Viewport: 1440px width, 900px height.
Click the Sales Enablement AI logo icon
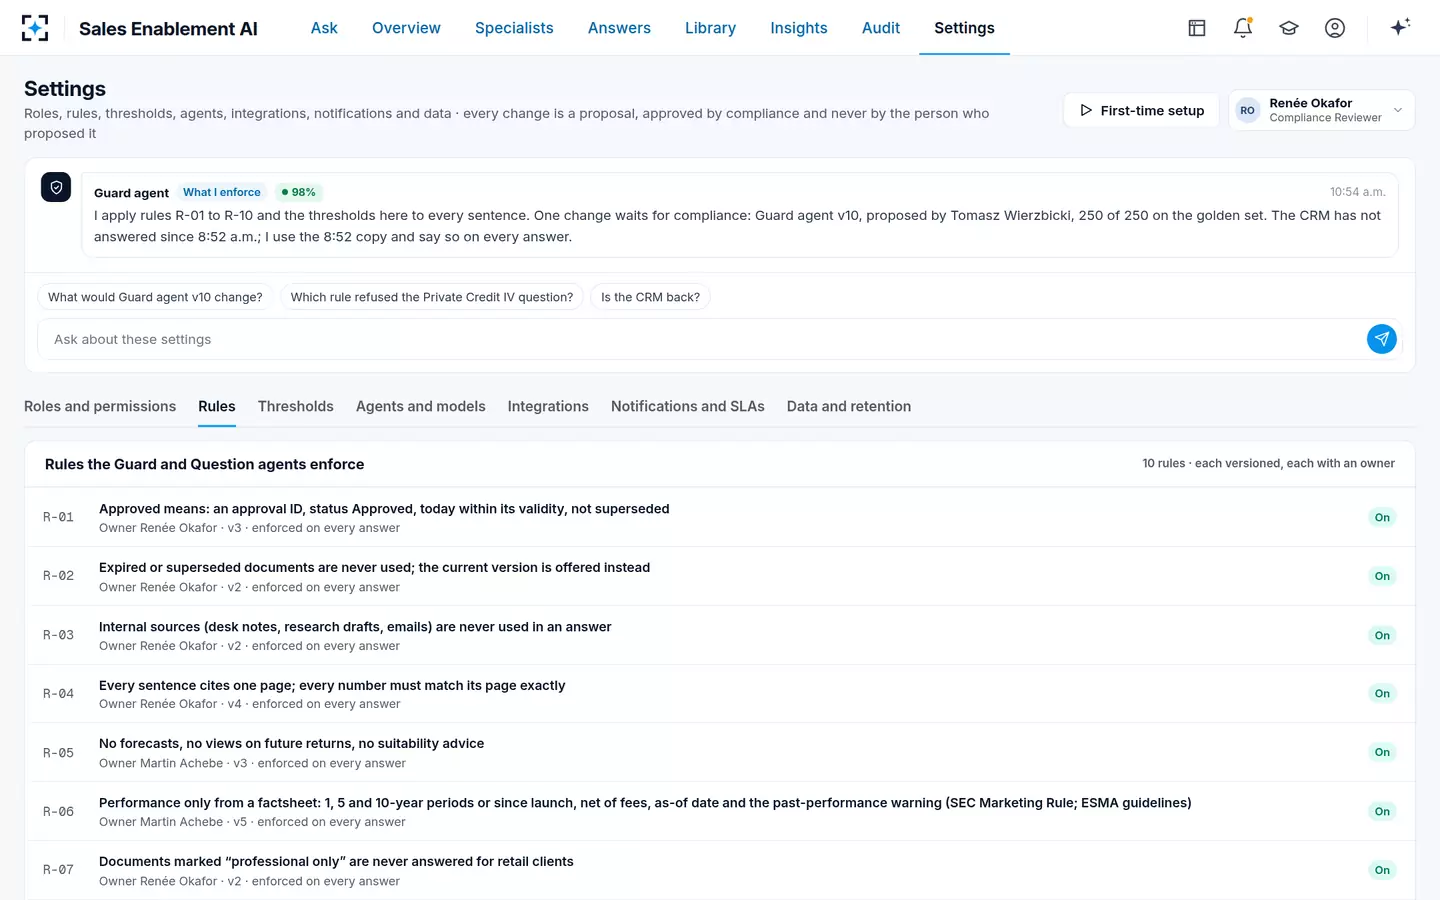[35, 28]
